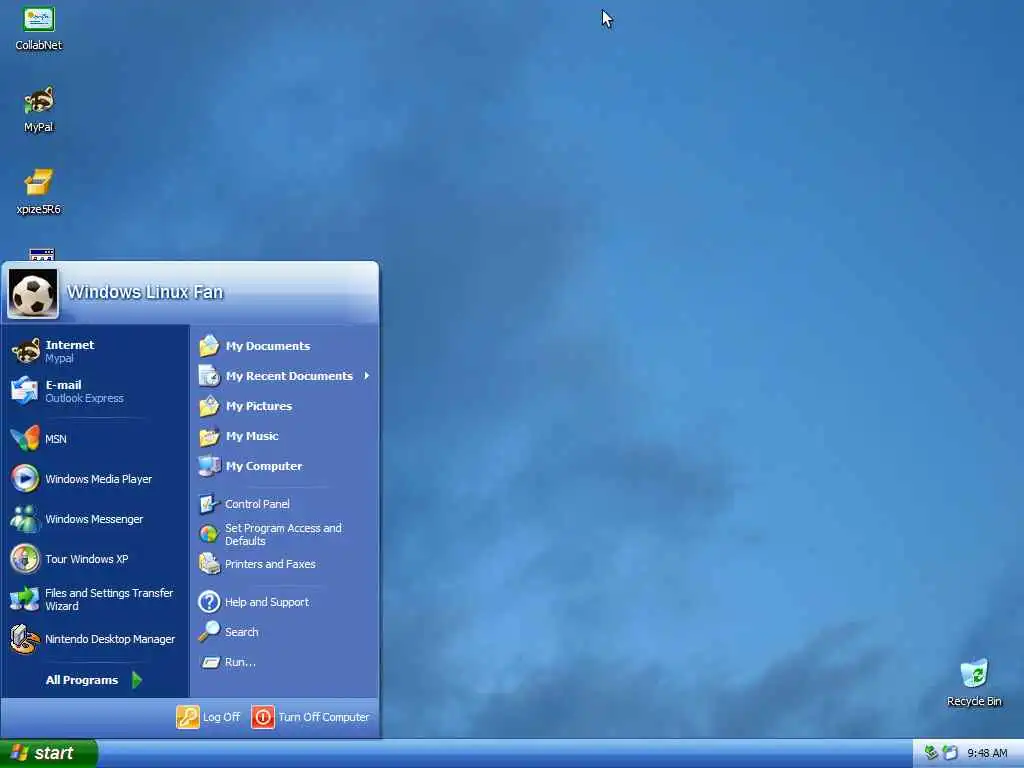
Task: Click the Windows Messenger label
Action: 94,519
